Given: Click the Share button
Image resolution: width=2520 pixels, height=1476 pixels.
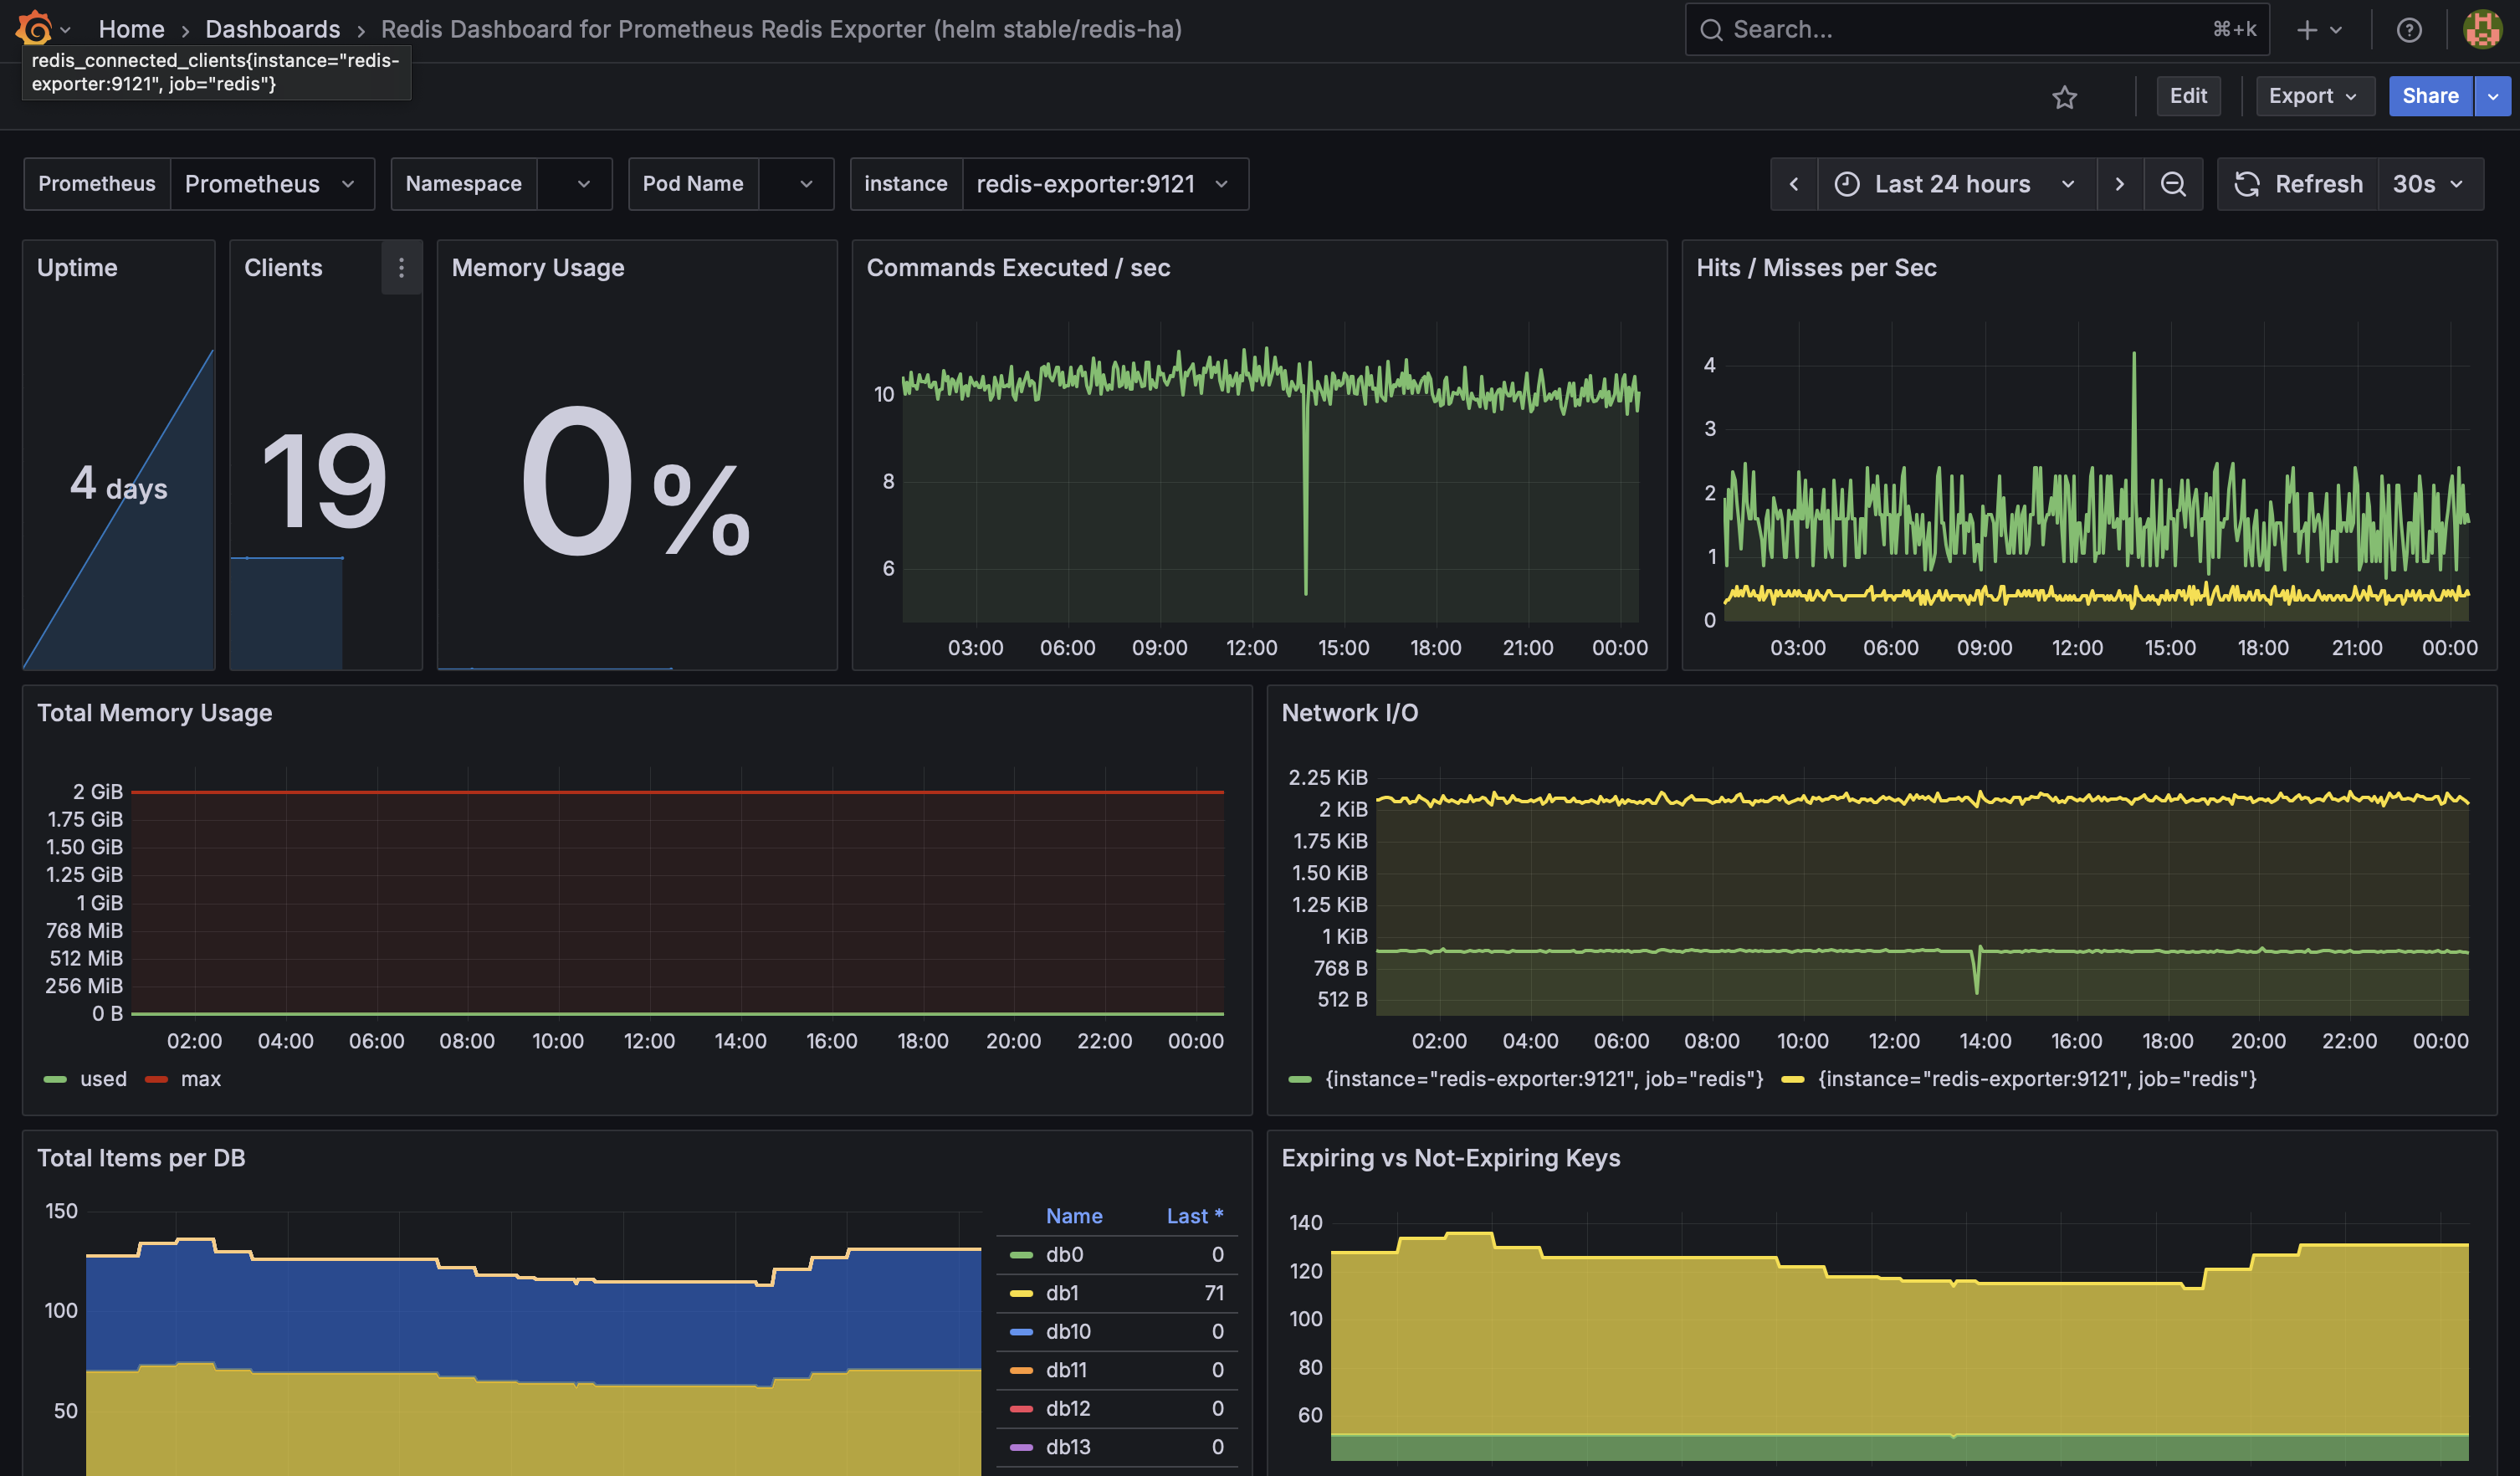Looking at the screenshot, I should [2430, 96].
